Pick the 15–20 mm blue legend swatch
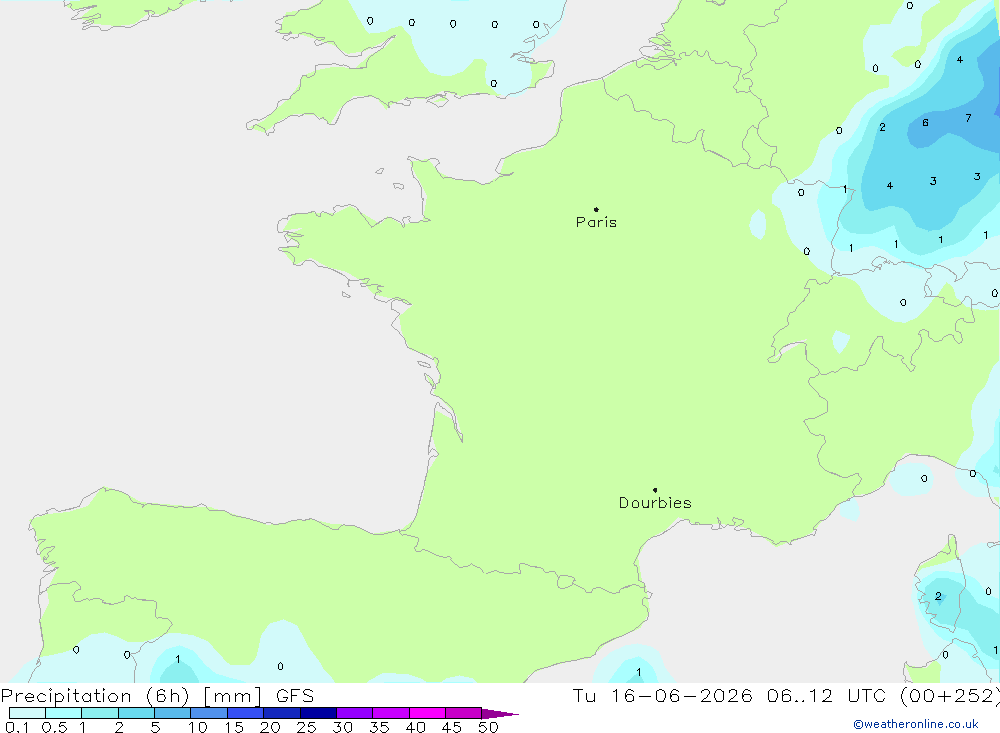This screenshot has height=733, width=1000. click(x=246, y=713)
